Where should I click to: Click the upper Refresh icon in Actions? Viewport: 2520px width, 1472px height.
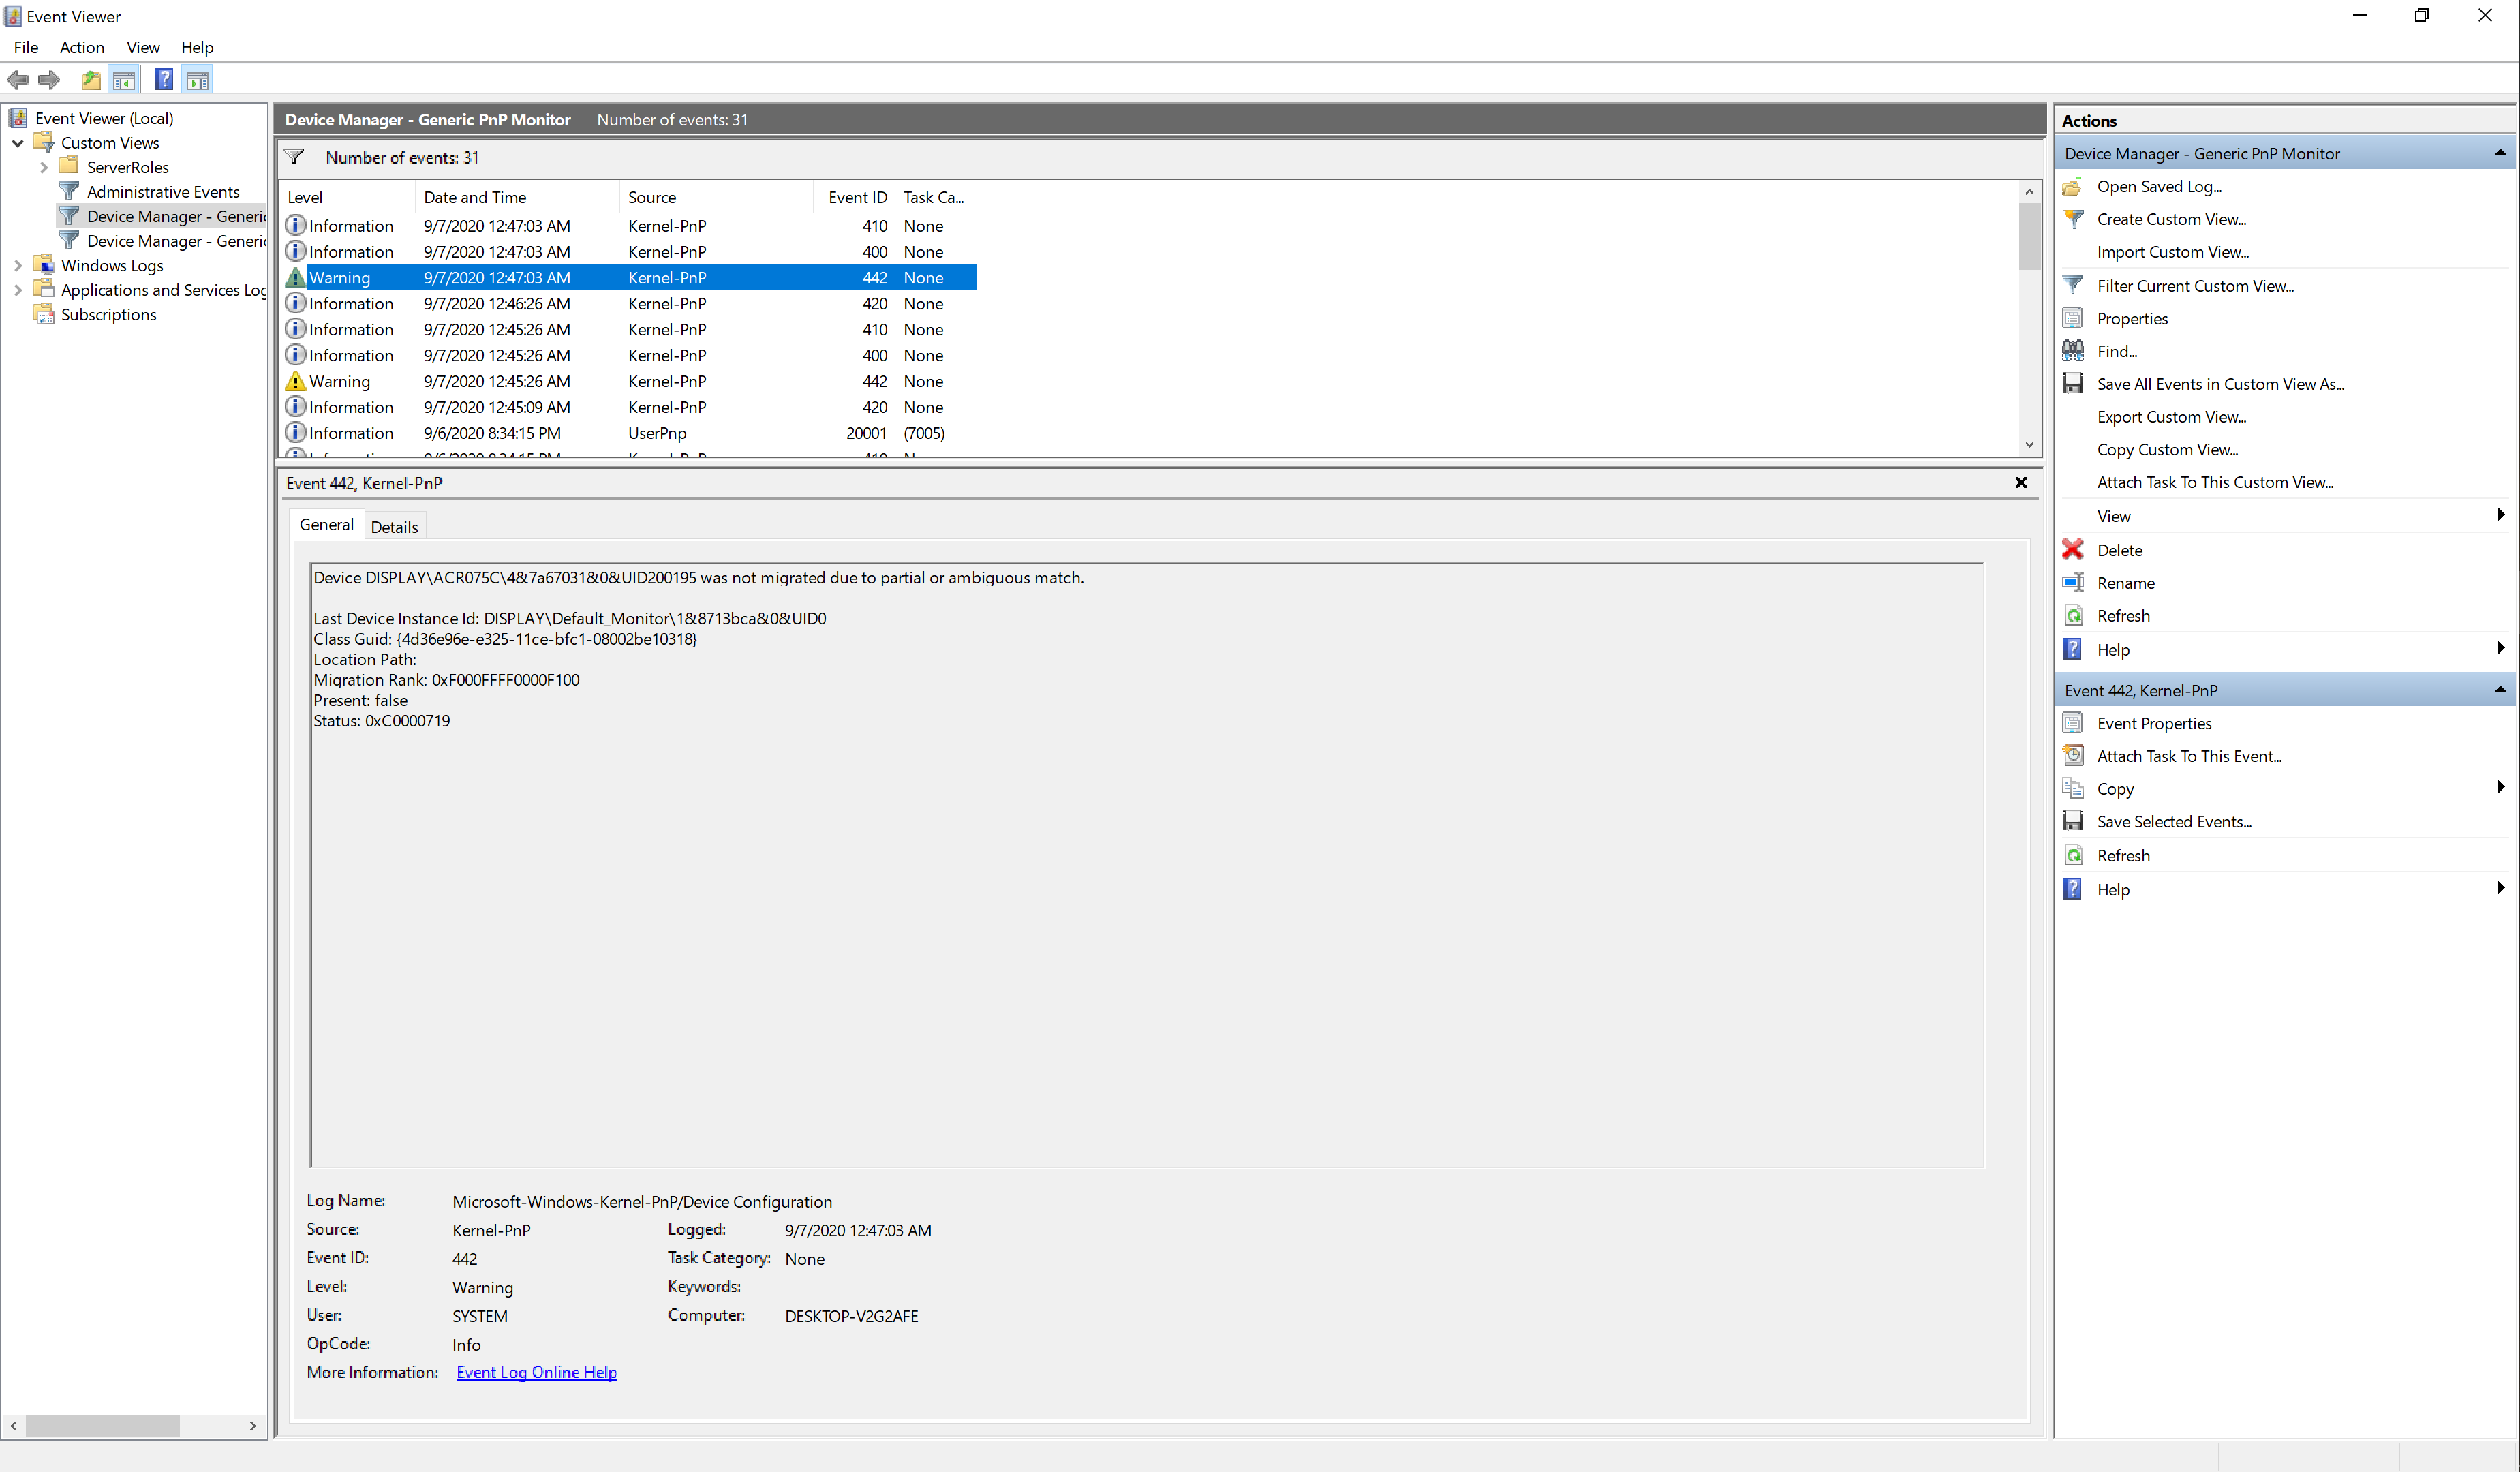(2073, 616)
